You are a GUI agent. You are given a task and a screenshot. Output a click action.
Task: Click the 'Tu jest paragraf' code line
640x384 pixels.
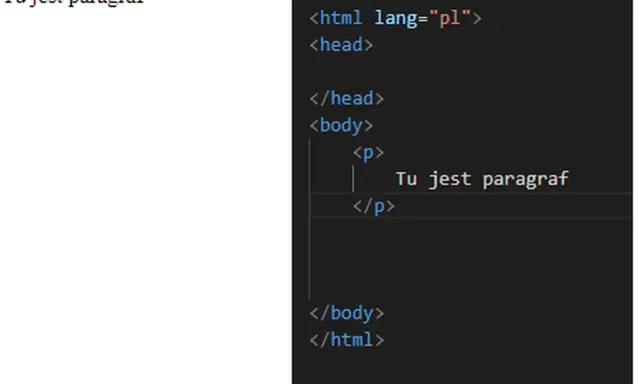(x=482, y=179)
